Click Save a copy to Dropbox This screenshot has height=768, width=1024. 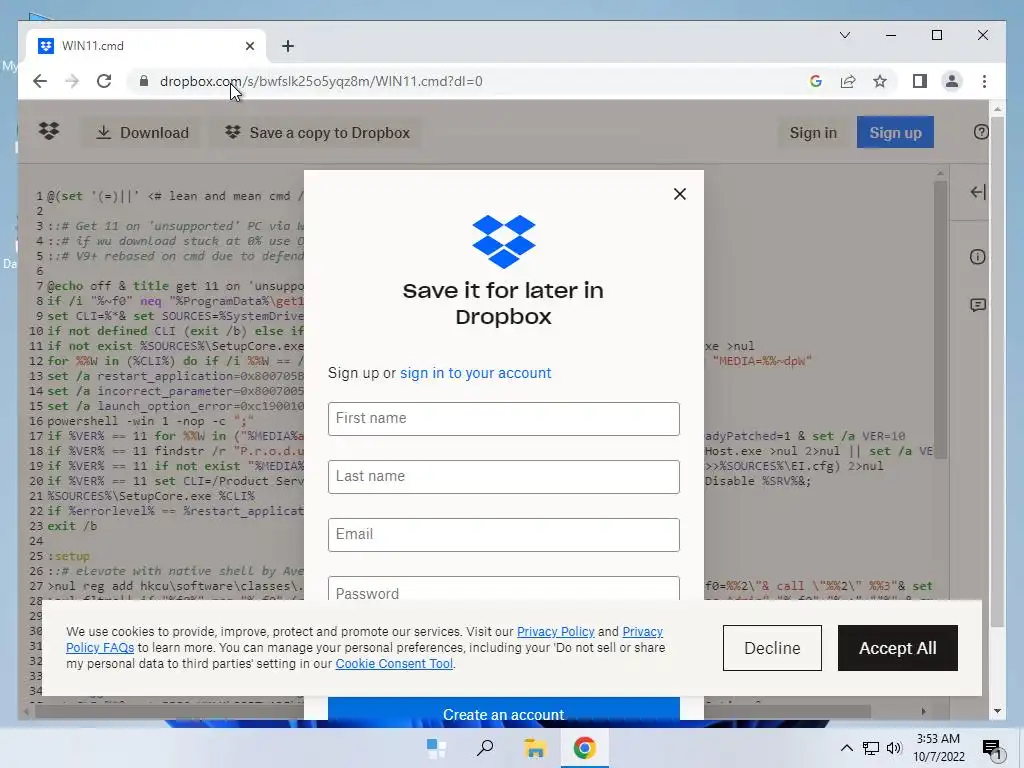[x=317, y=133]
